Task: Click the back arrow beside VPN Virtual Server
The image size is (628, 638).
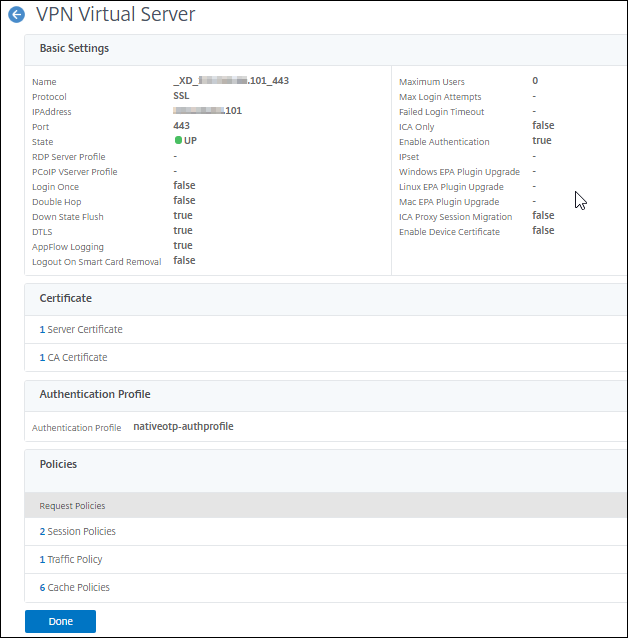Action: click(x=16, y=16)
